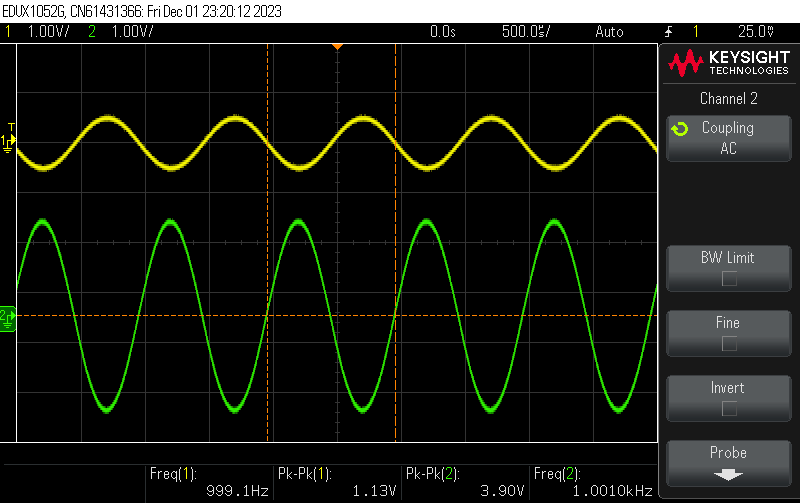Viewport: 800px width, 503px height.
Task: Click the Keysight Technologies logo
Action: tap(729, 63)
